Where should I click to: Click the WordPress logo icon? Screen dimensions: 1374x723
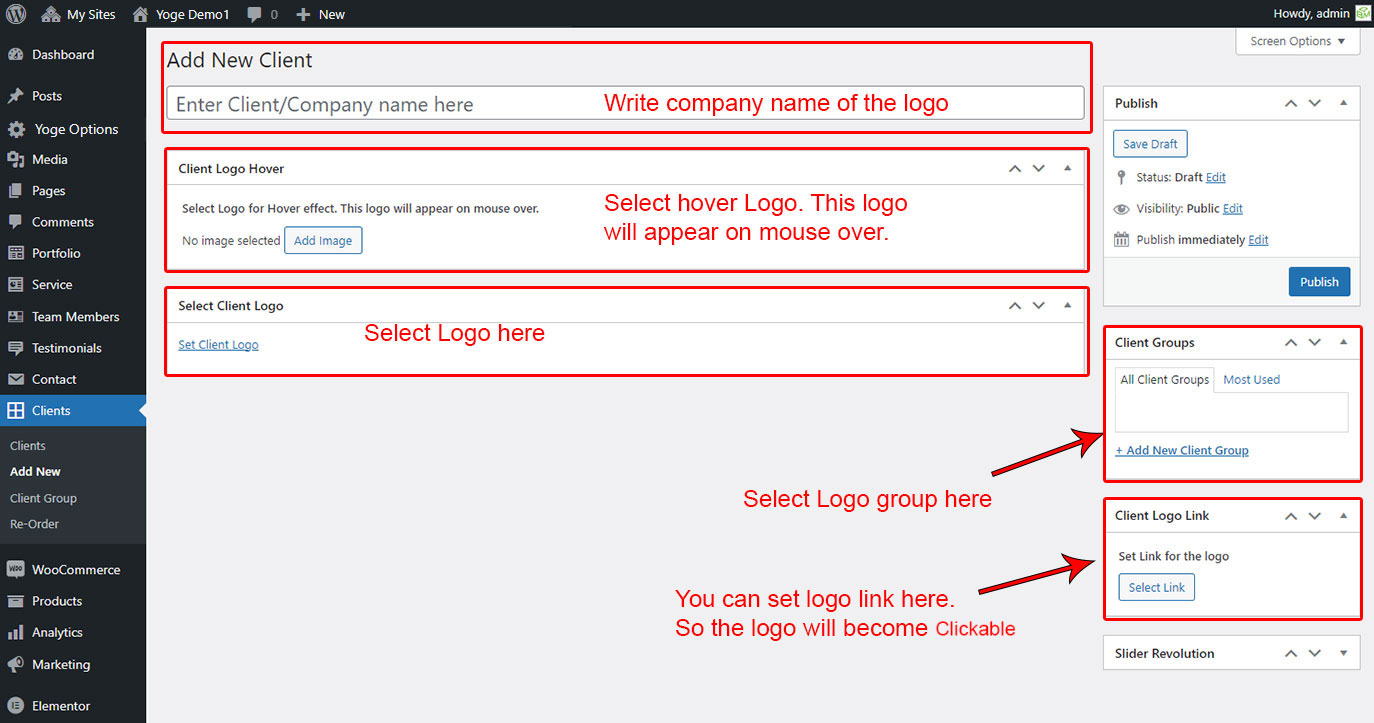[16, 14]
